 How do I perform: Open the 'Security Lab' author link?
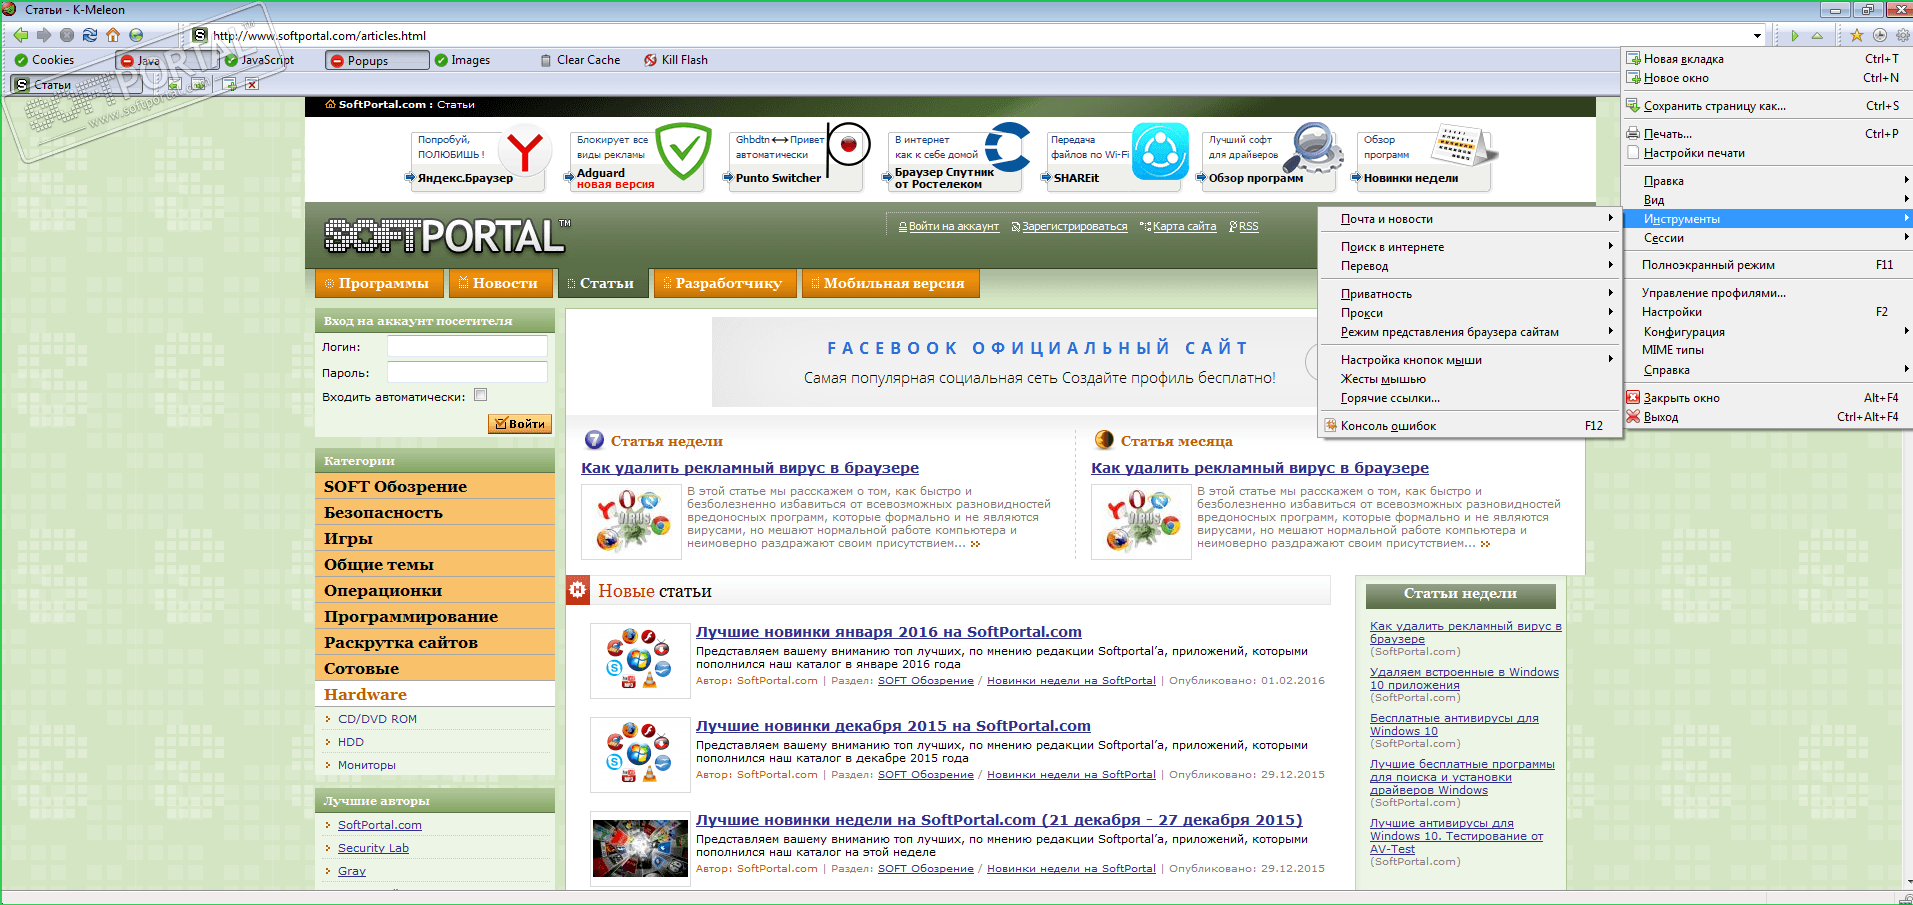coord(373,848)
